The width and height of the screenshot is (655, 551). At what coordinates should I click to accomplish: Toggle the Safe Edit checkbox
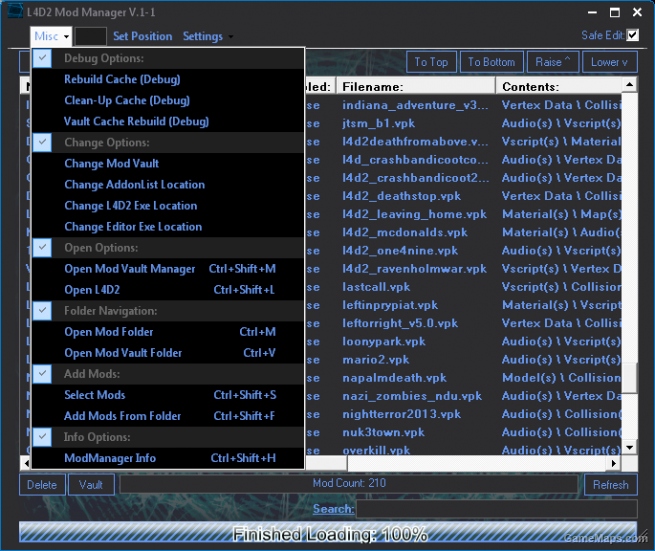pos(633,35)
